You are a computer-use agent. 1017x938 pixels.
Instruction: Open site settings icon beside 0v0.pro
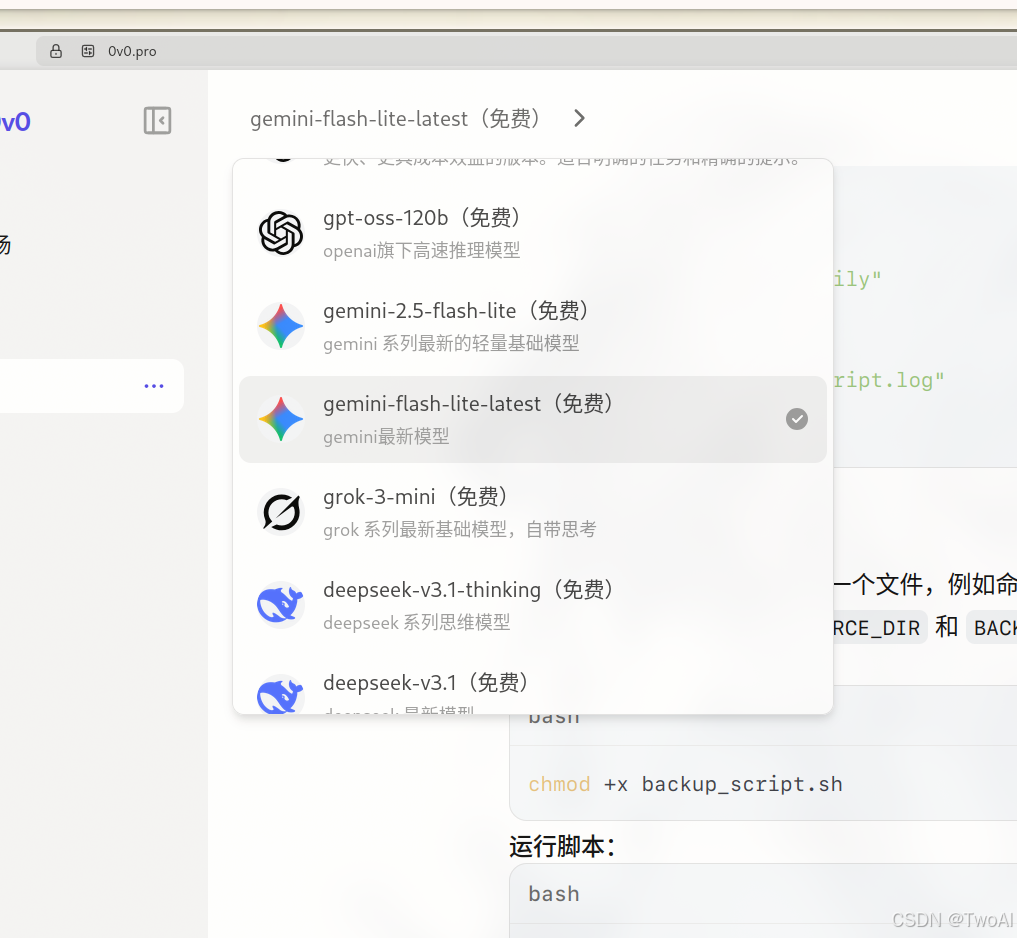(x=88, y=51)
